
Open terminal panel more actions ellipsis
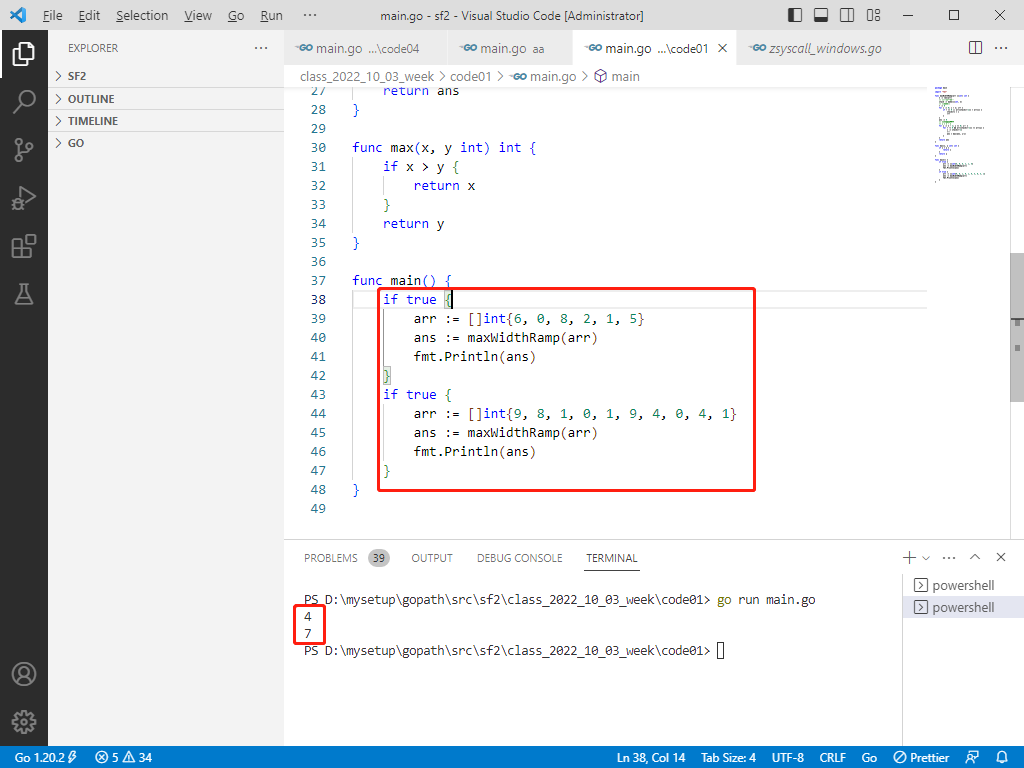(x=949, y=558)
